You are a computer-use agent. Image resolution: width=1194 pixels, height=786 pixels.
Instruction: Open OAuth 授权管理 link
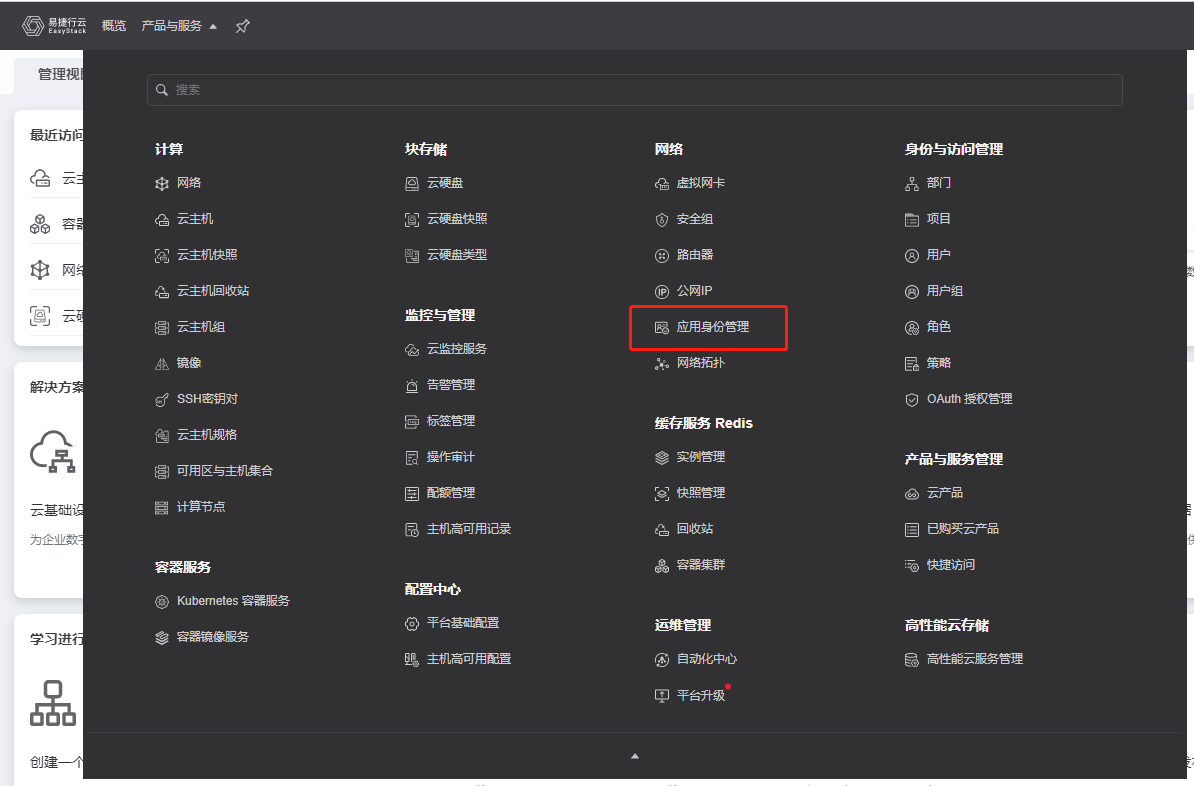click(969, 399)
